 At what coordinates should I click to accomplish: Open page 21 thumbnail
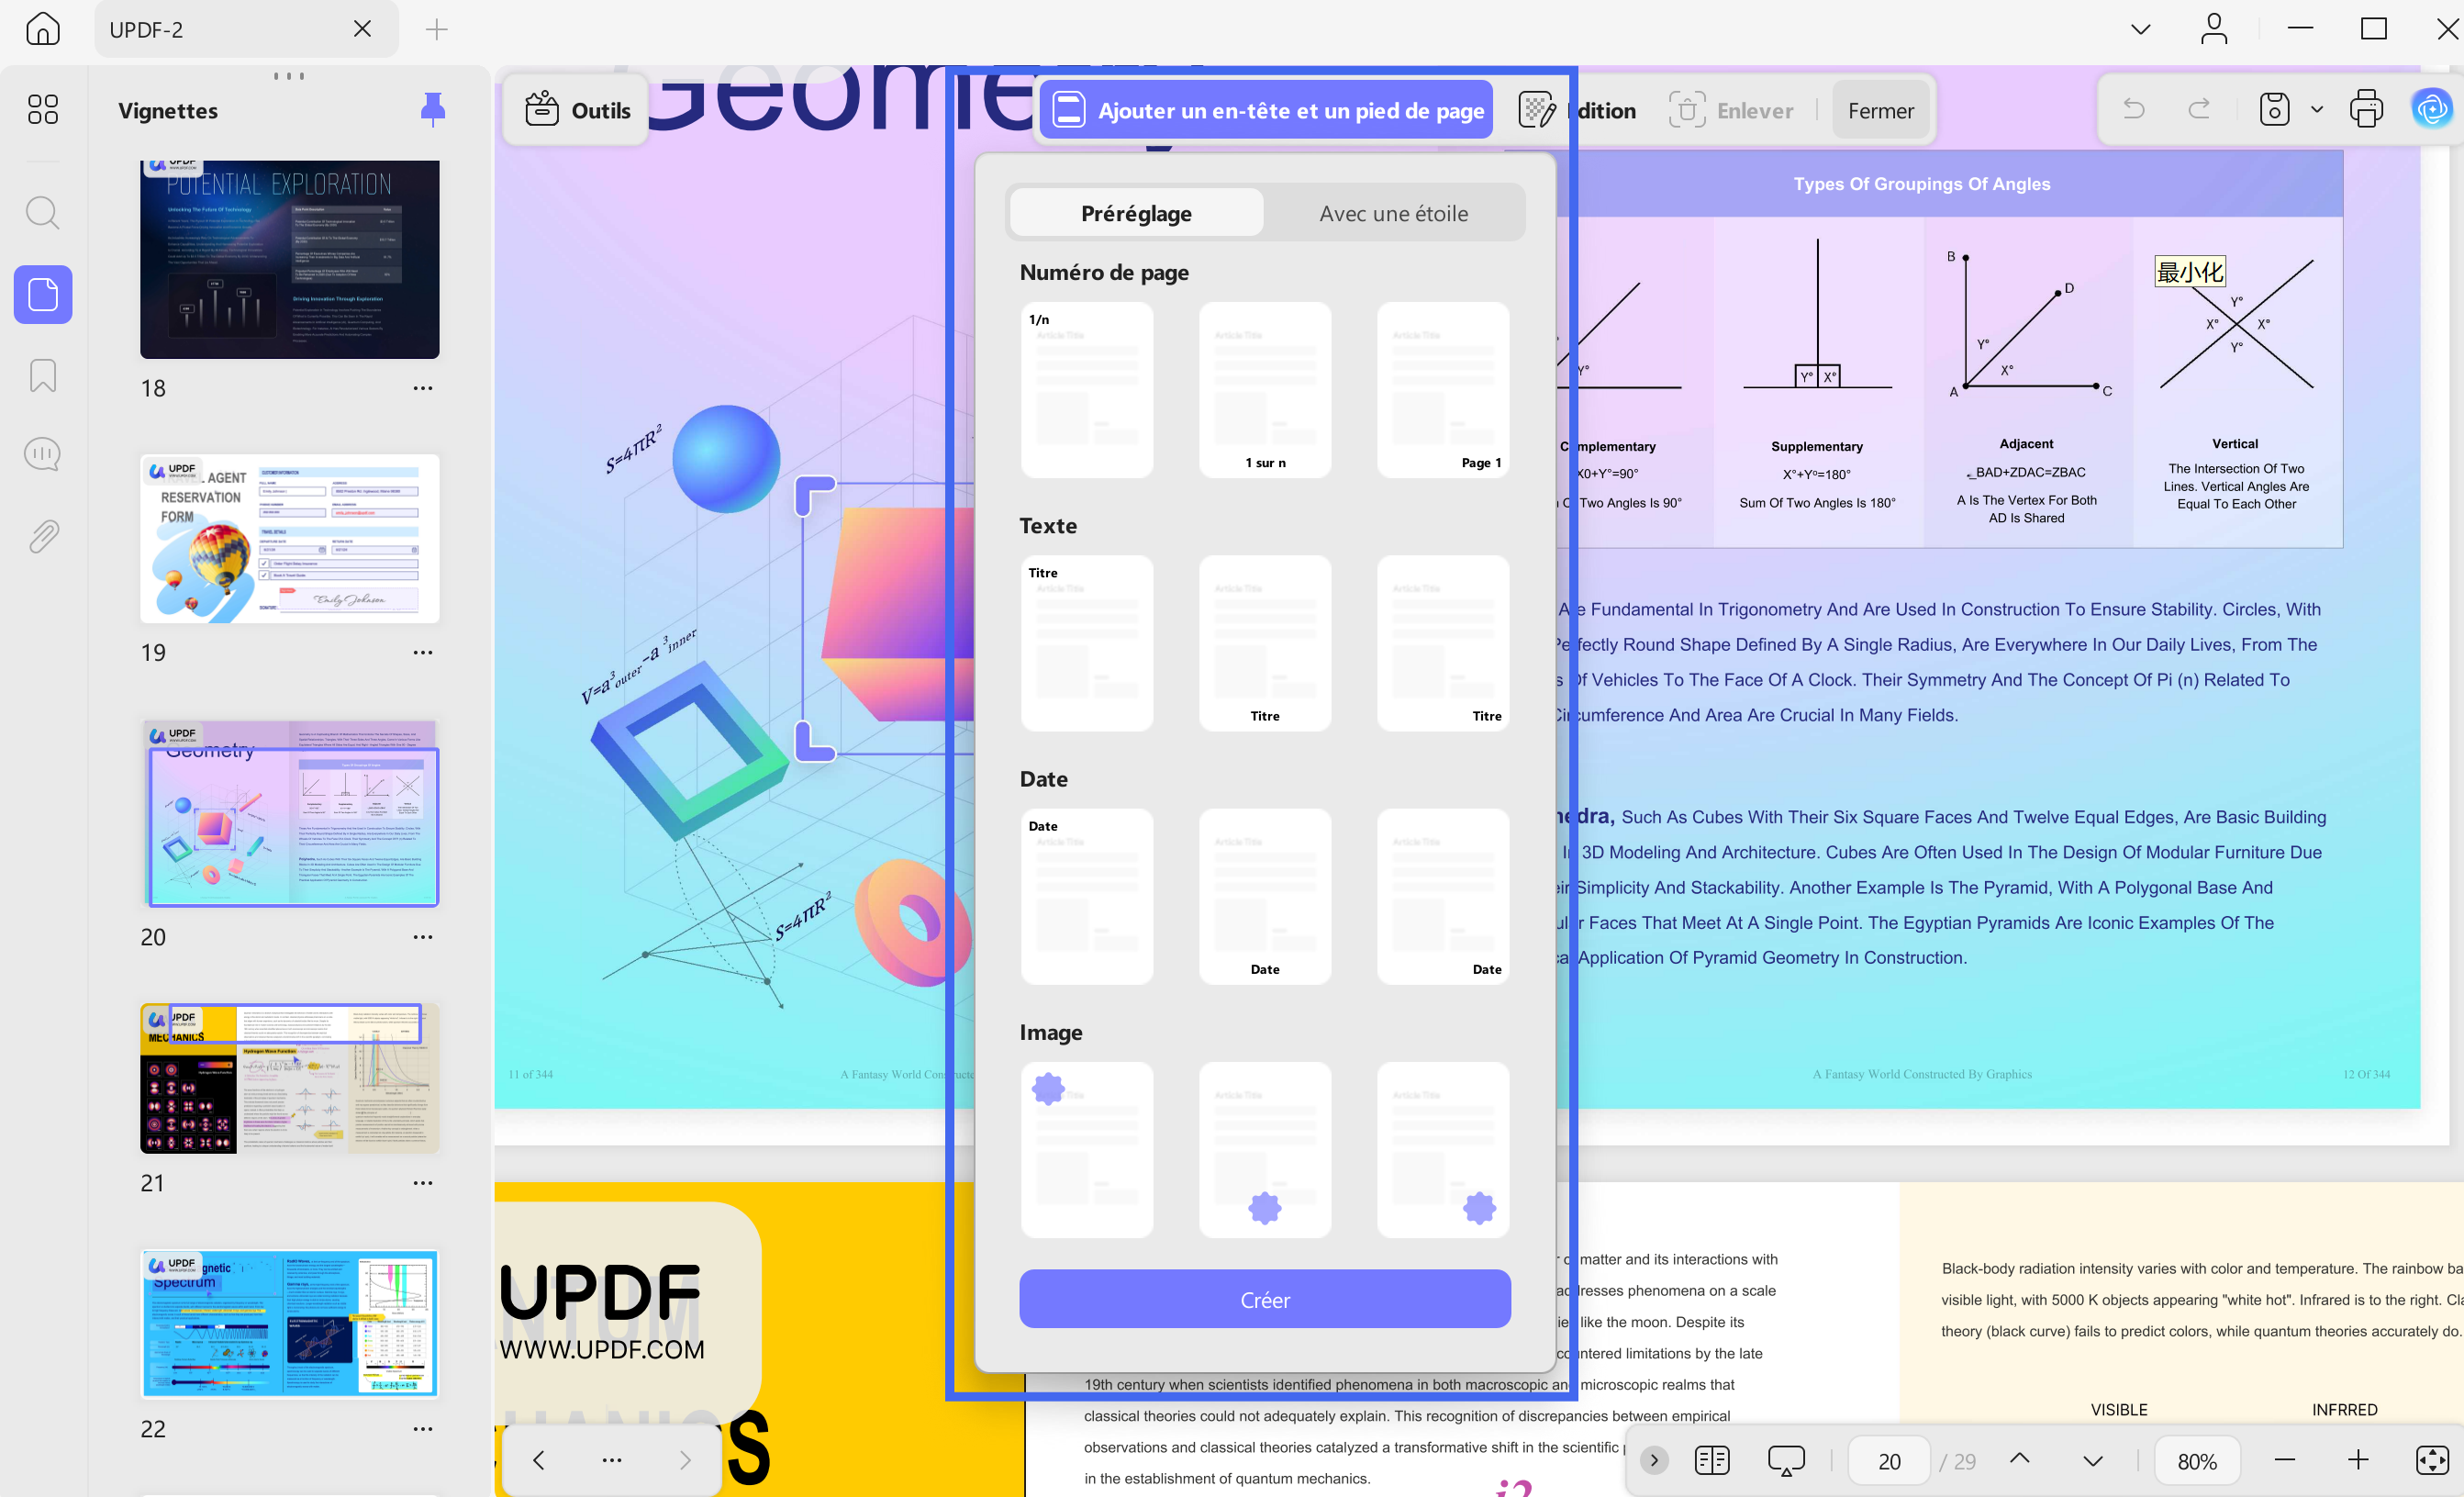point(290,1078)
